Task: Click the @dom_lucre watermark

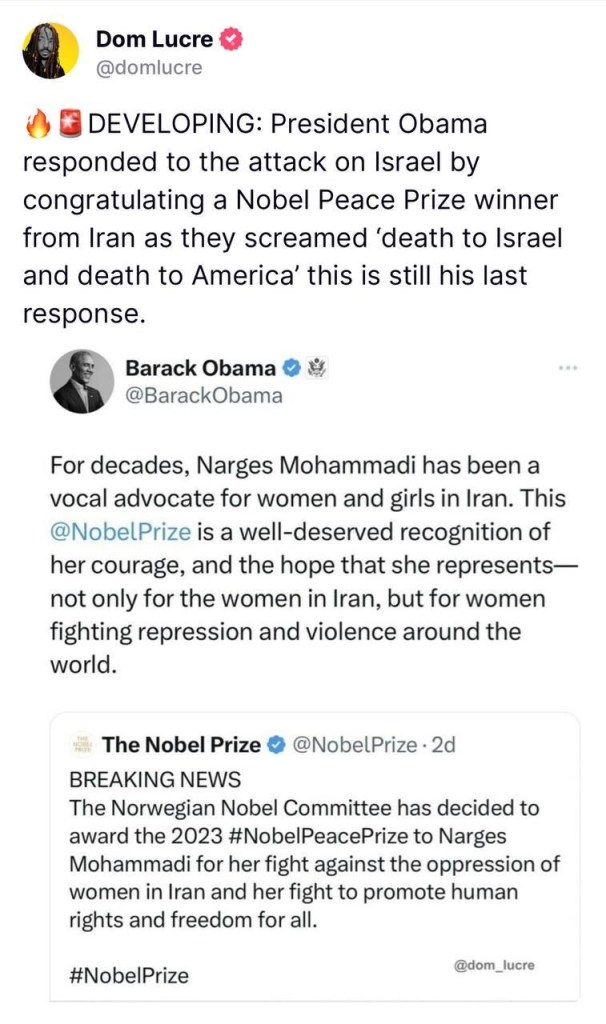Action: [494, 965]
